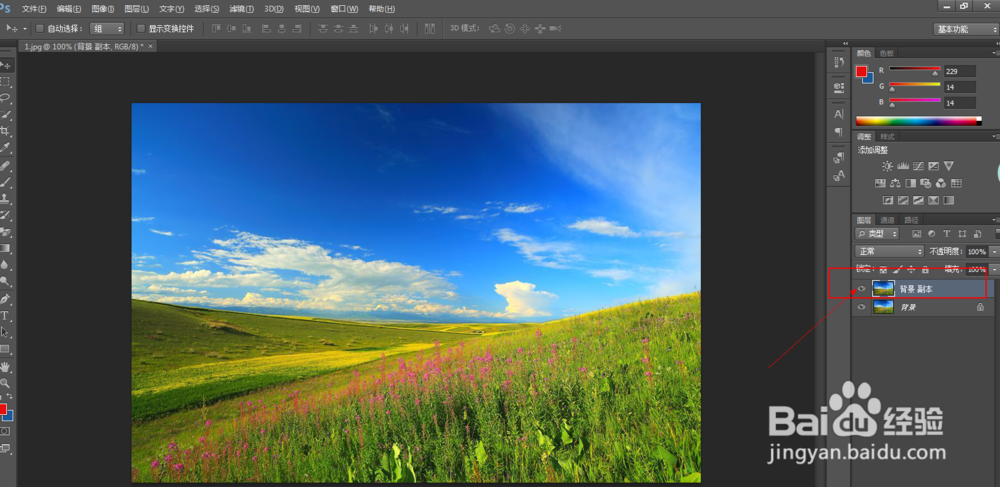The height and width of the screenshot is (487, 1000).
Task: Click the color spectrum ramp
Action: [x=918, y=121]
